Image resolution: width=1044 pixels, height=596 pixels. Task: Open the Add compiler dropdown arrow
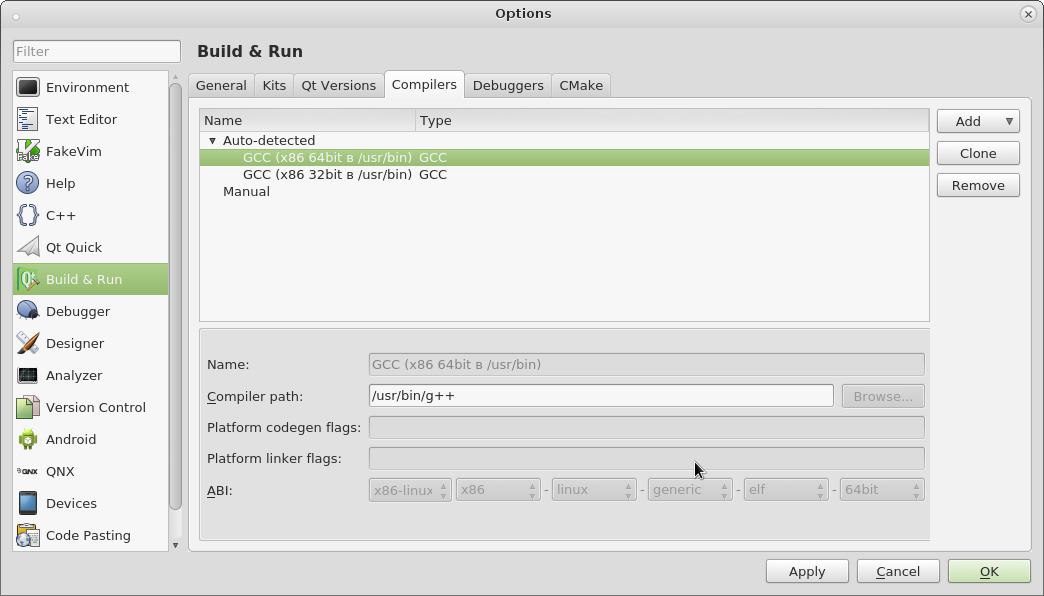point(1009,121)
